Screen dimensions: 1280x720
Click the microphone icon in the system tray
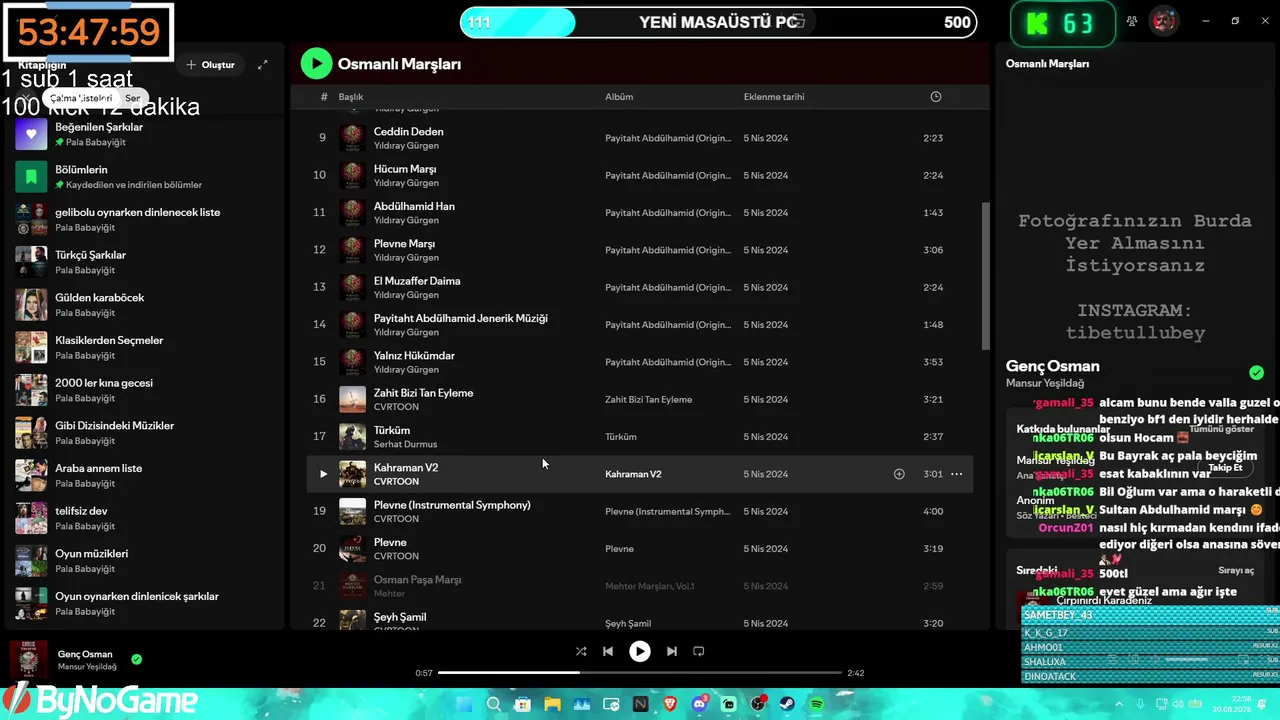pos(1141,705)
